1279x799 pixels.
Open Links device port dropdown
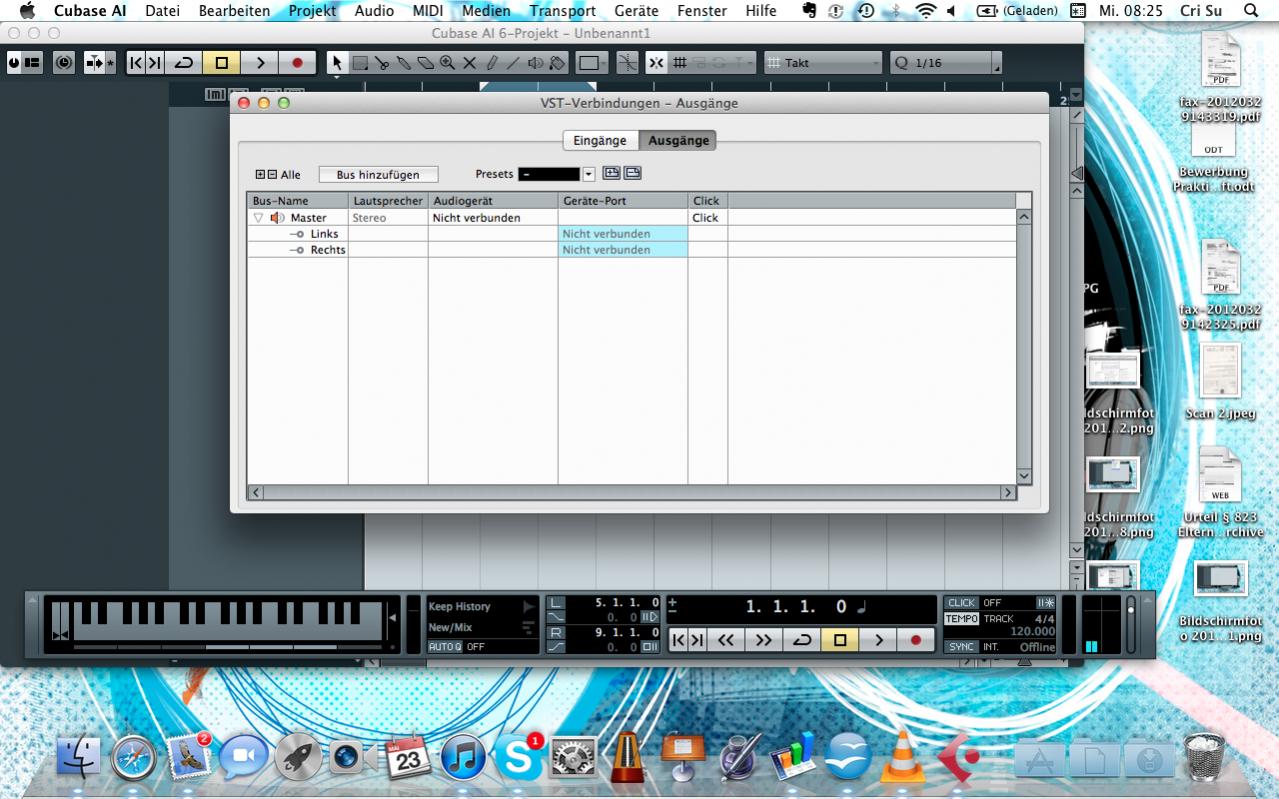tap(623, 233)
